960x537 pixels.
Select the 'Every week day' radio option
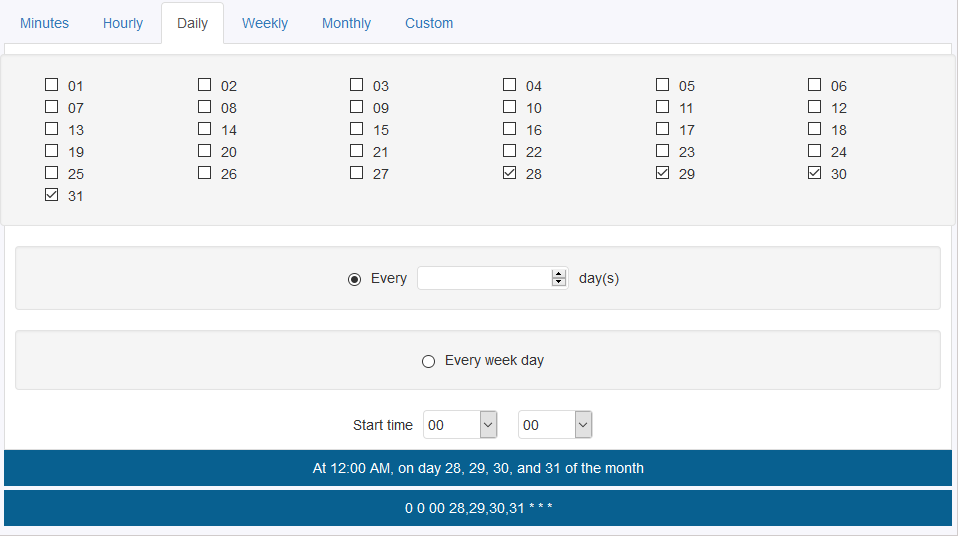pyautogui.click(x=429, y=361)
